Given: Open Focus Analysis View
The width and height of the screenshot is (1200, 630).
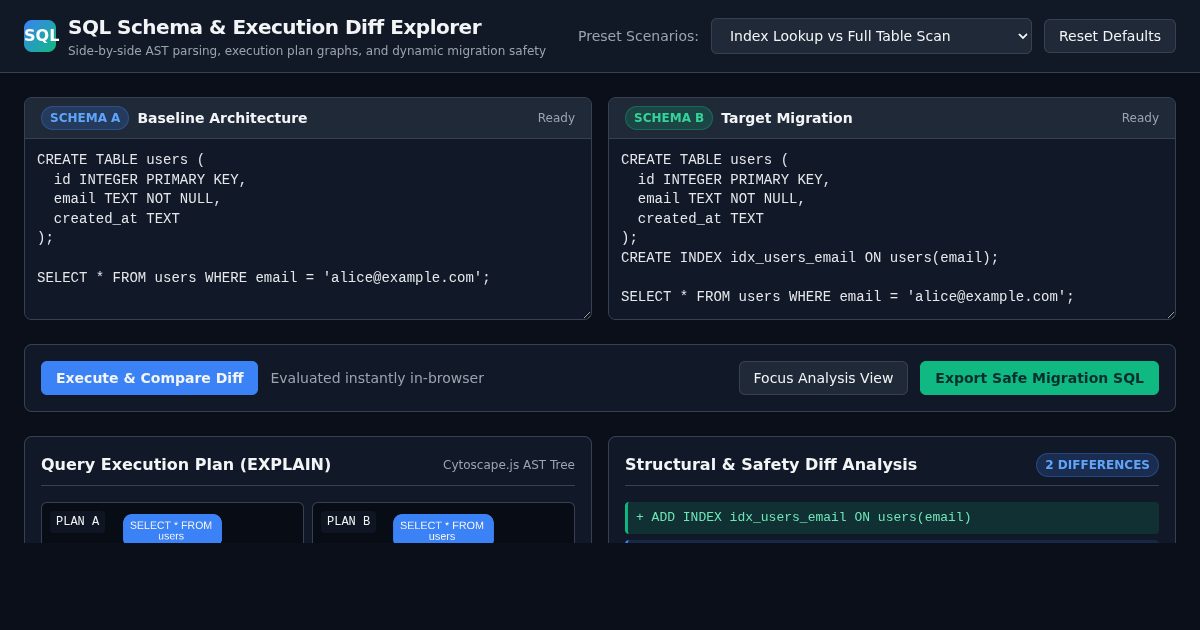Looking at the screenshot, I should [823, 378].
